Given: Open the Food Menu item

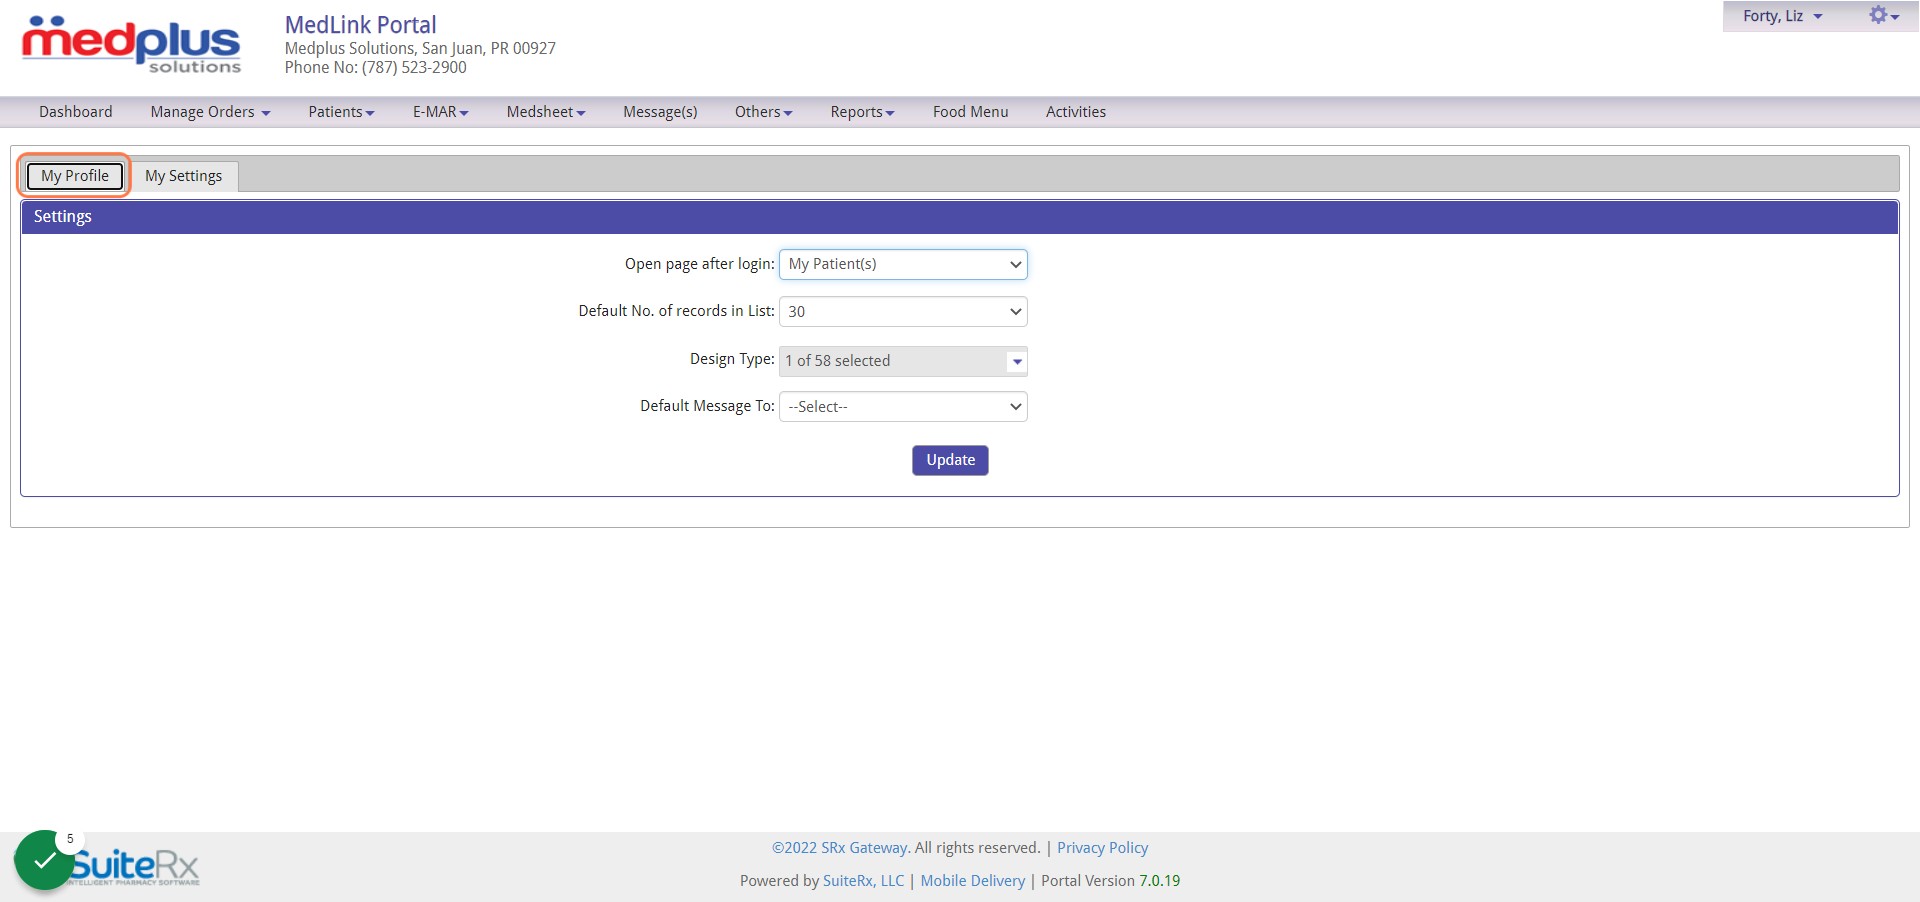Looking at the screenshot, I should (970, 112).
